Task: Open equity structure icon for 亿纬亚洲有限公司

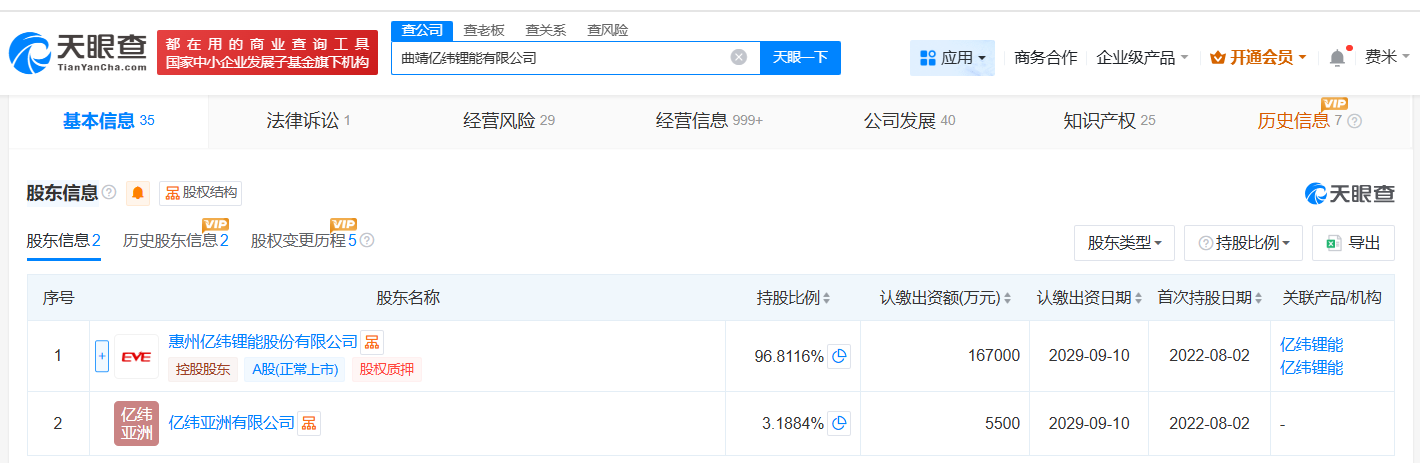Action: click(309, 423)
